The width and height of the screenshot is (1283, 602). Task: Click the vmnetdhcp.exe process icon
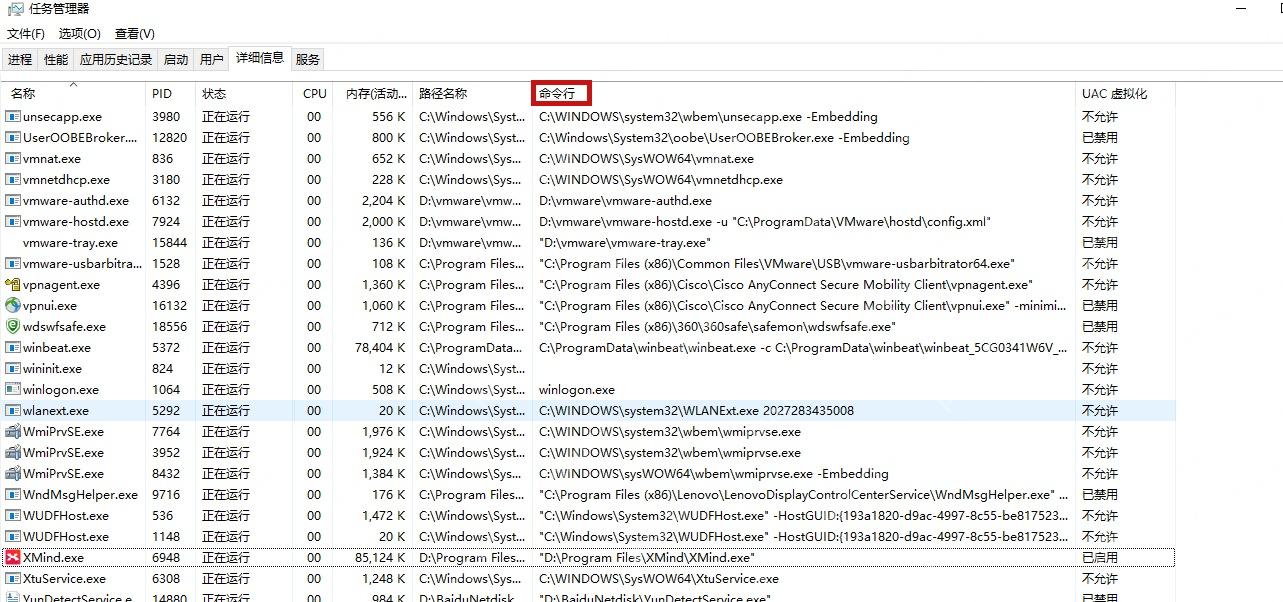pyautogui.click(x=13, y=180)
